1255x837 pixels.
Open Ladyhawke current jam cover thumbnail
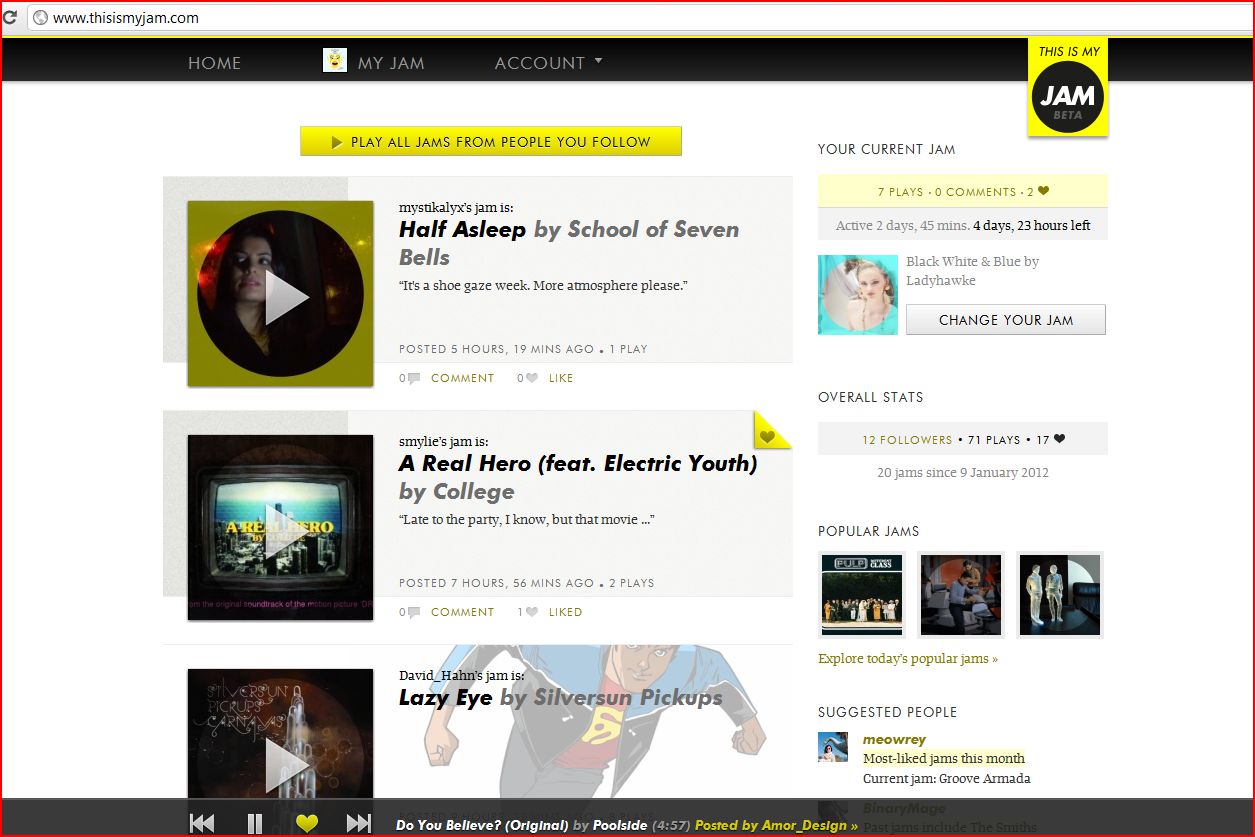[x=858, y=294]
